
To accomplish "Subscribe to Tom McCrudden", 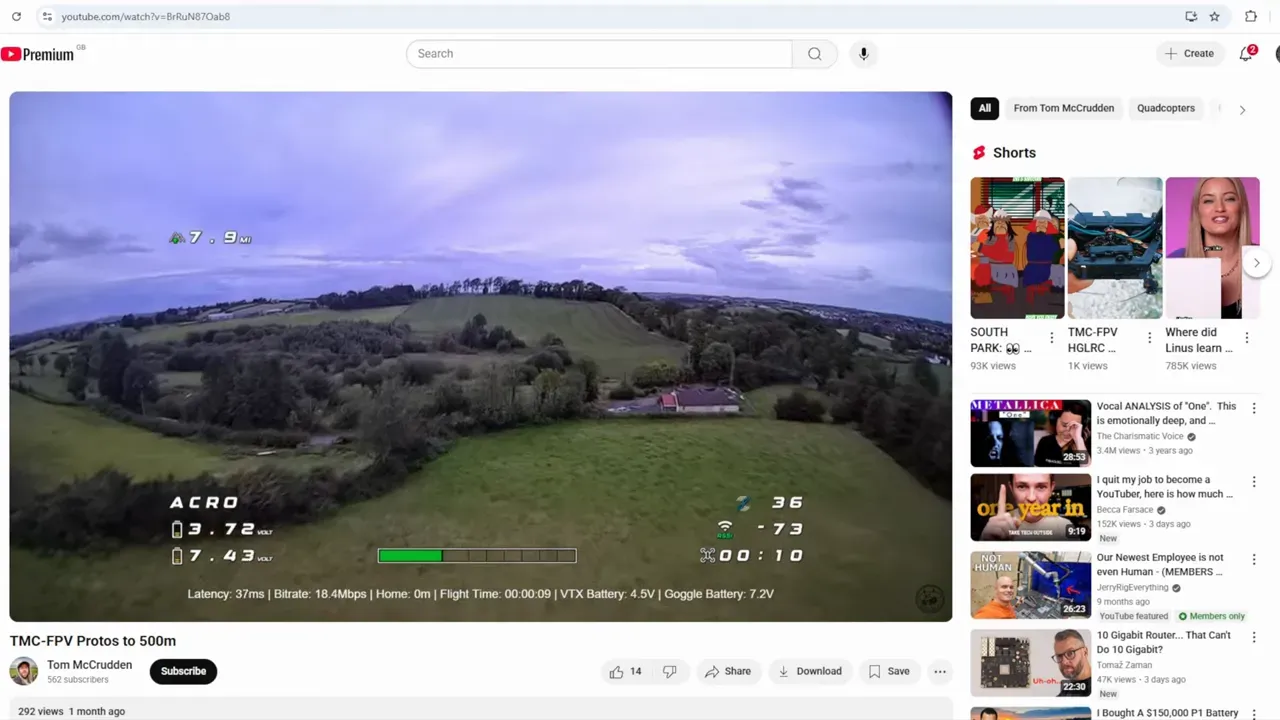I will (x=183, y=671).
